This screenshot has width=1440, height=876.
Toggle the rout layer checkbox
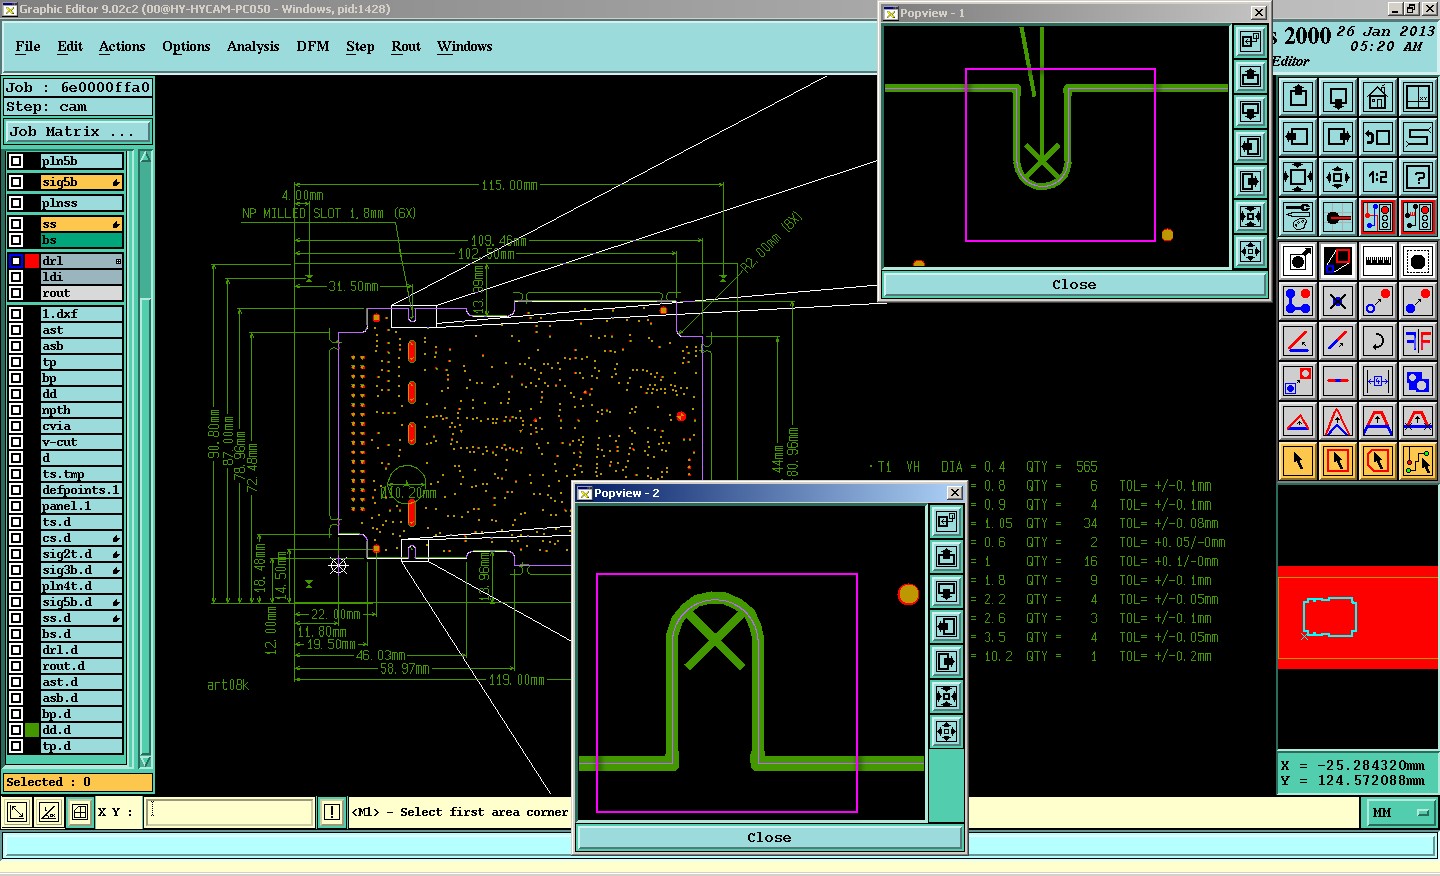[16, 293]
